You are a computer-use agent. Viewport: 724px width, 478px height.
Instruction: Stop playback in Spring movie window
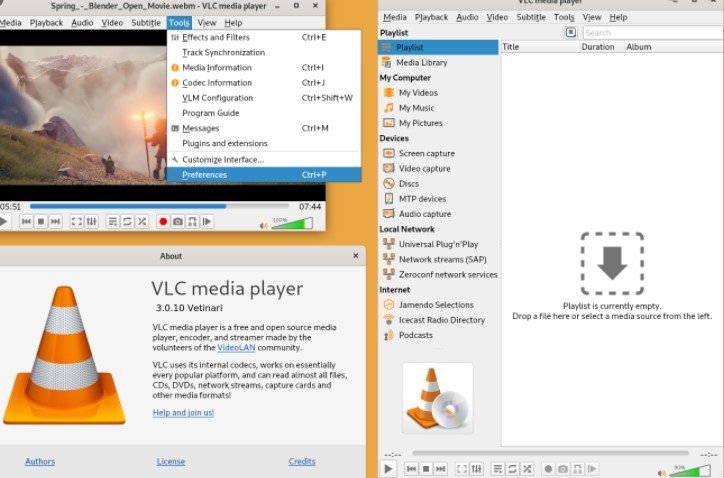click(41, 222)
